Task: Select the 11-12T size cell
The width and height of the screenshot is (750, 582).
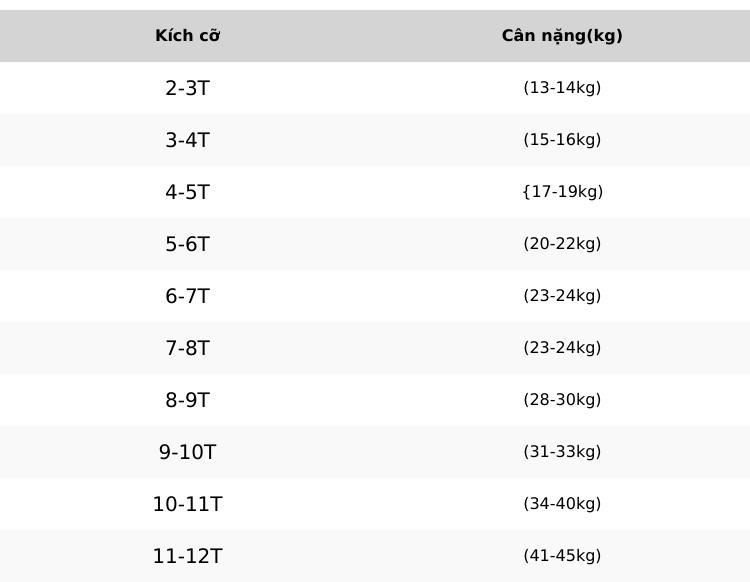Action: click(x=188, y=556)
